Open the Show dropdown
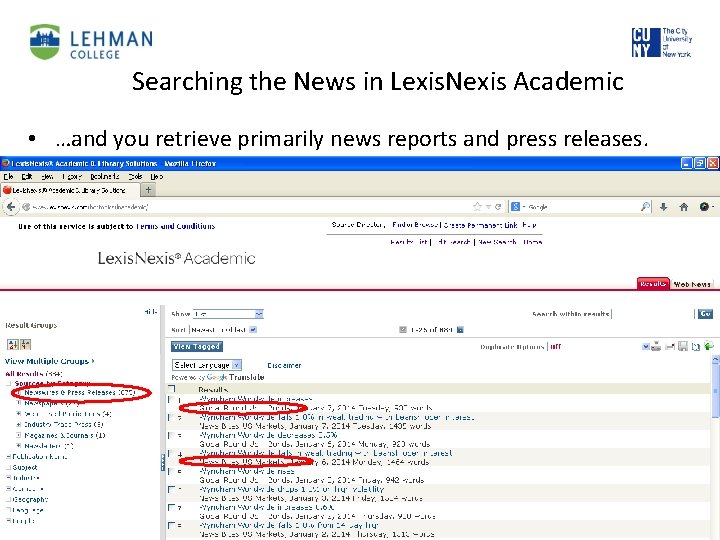 [x=228, y=314]
